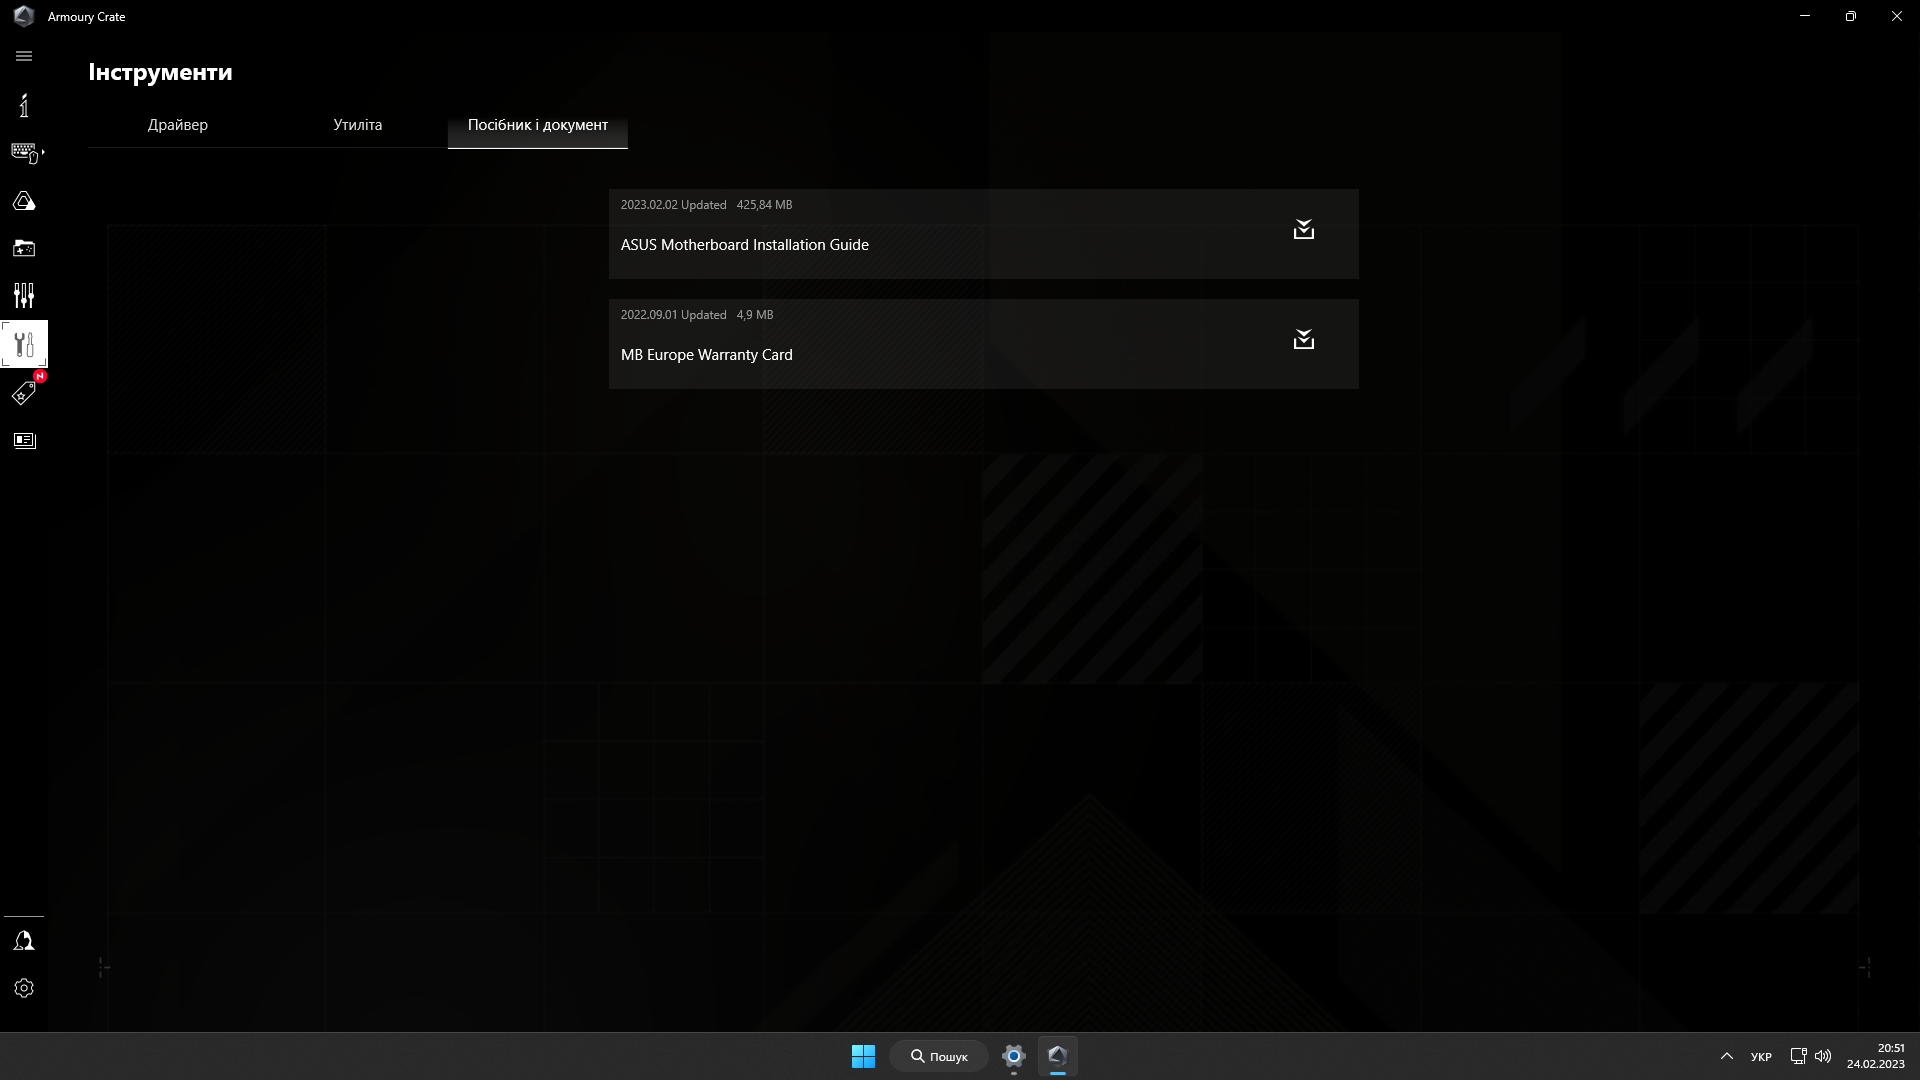1920x1080 pixels.
Task: Switch to the Утиліта tab
Action: coord(357,125)
